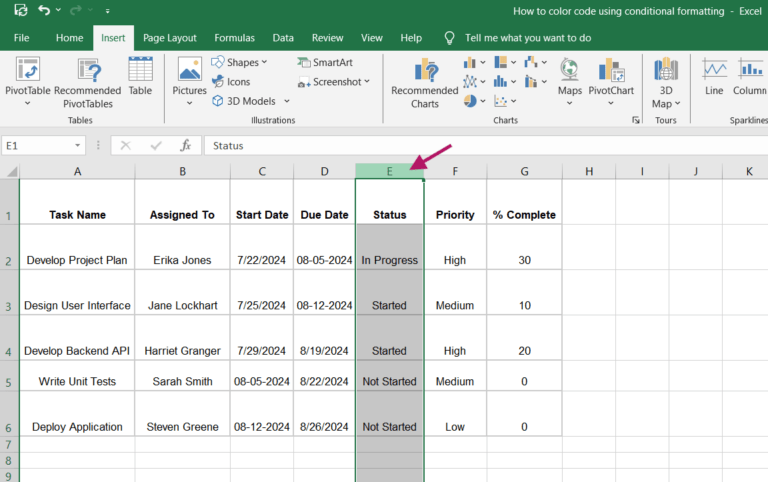This screenshot has height=482, width=768.
Task: Select the Develop Project Plan cell
Action: (x=77, y=260)
